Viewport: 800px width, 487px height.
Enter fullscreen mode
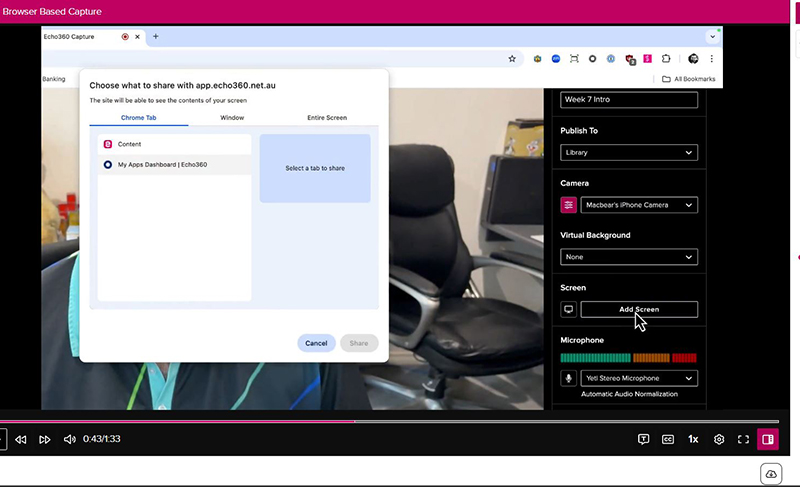743,439
